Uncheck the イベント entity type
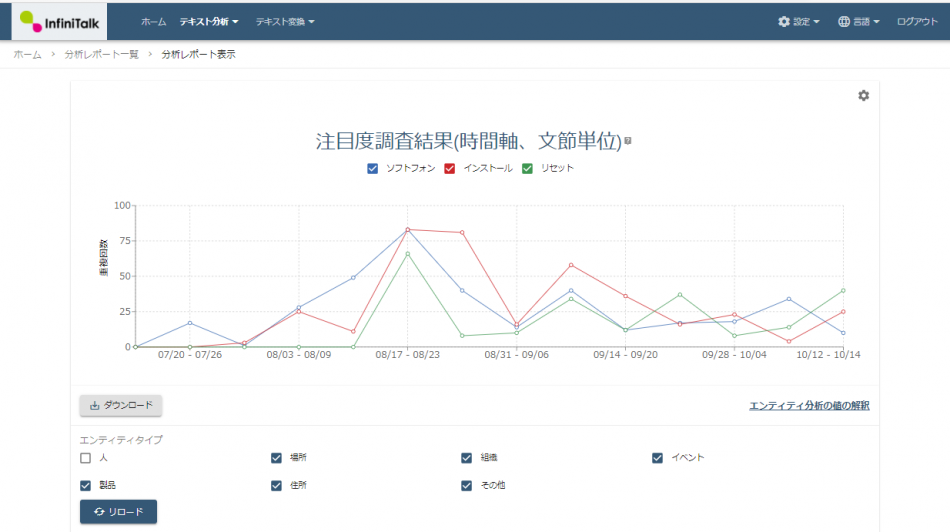 tap(657, 458)
